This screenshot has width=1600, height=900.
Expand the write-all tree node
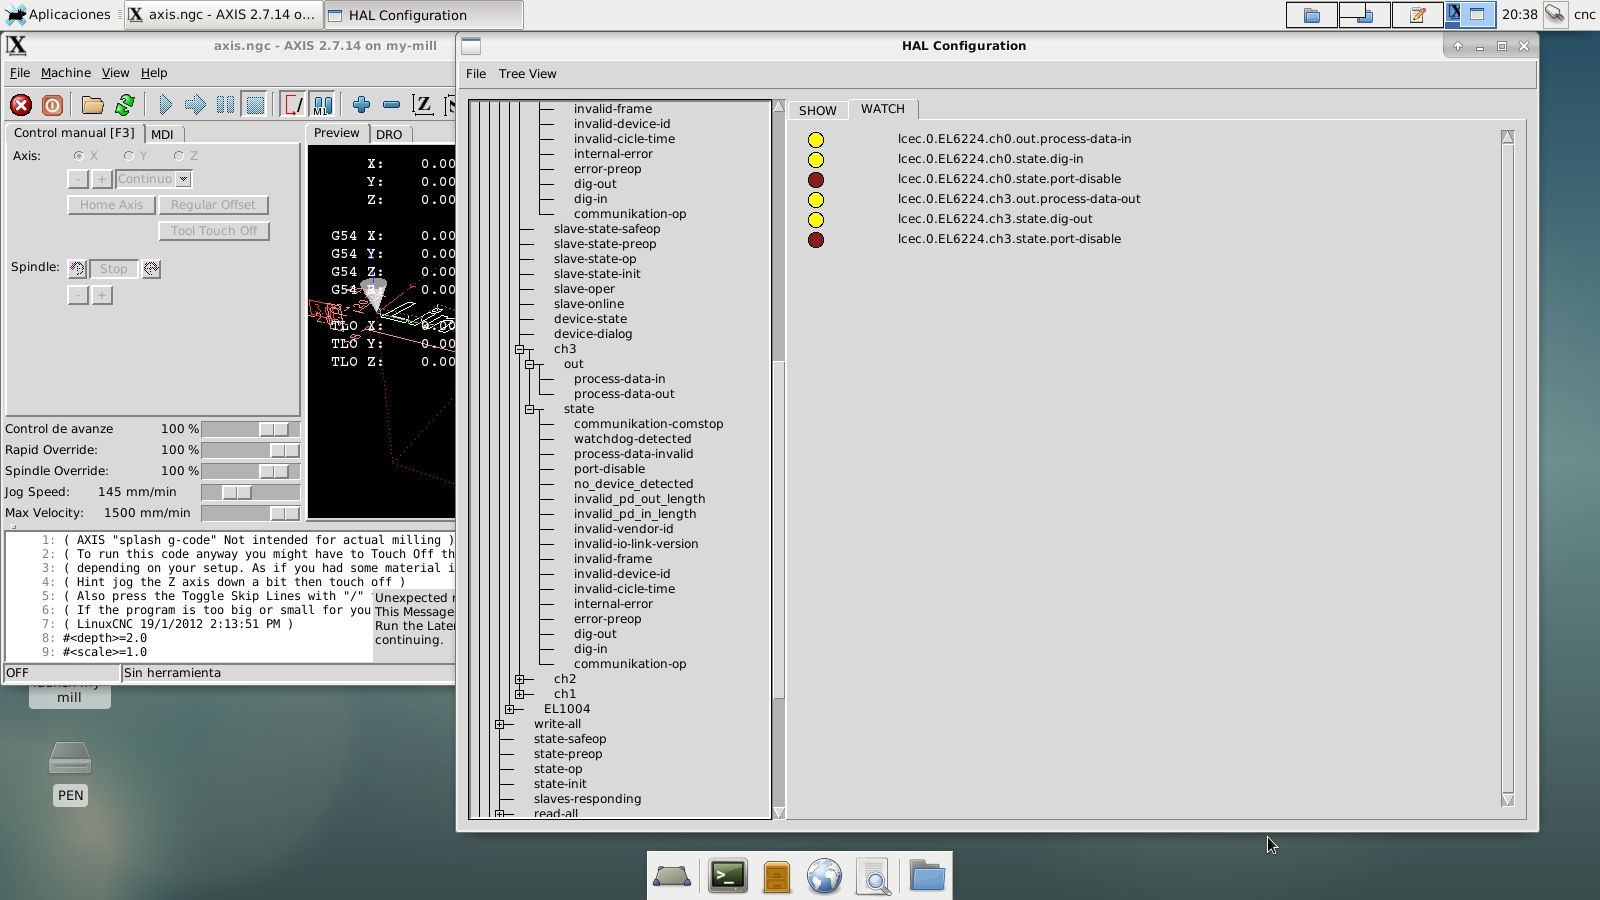tap(500, 725)
